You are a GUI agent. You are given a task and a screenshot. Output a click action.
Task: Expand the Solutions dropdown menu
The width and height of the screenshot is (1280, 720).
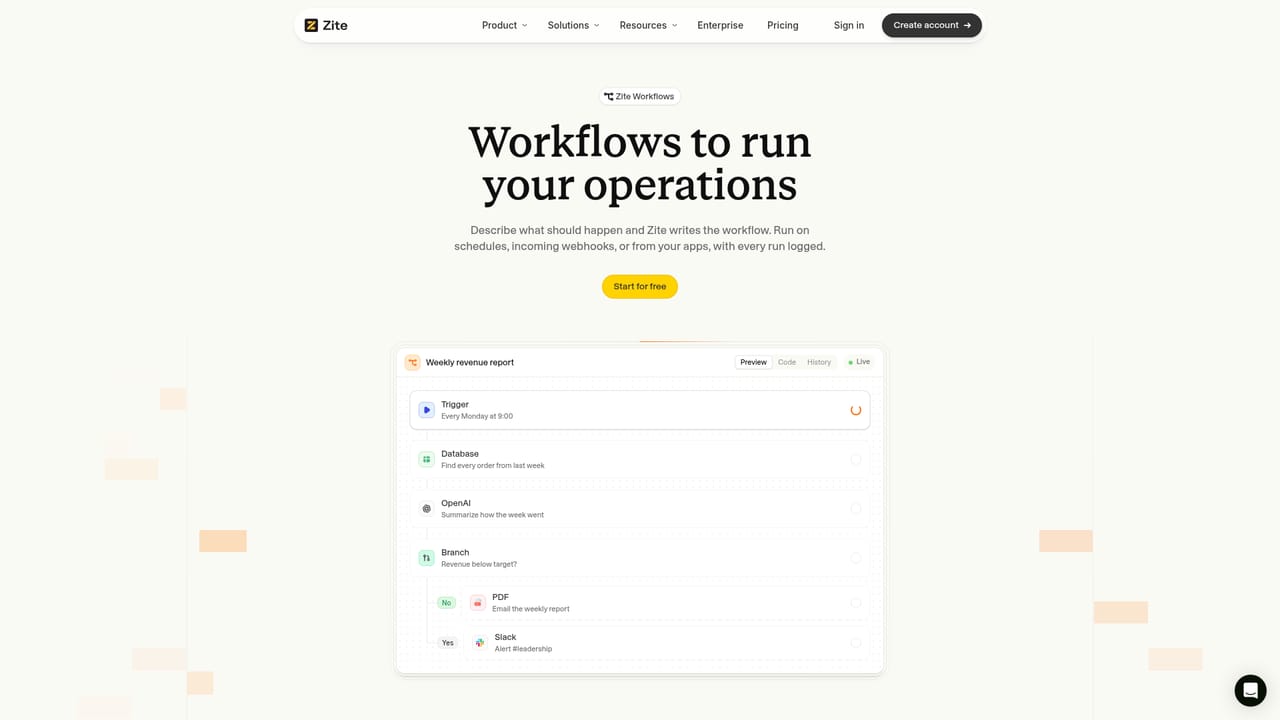coord(573,25)
